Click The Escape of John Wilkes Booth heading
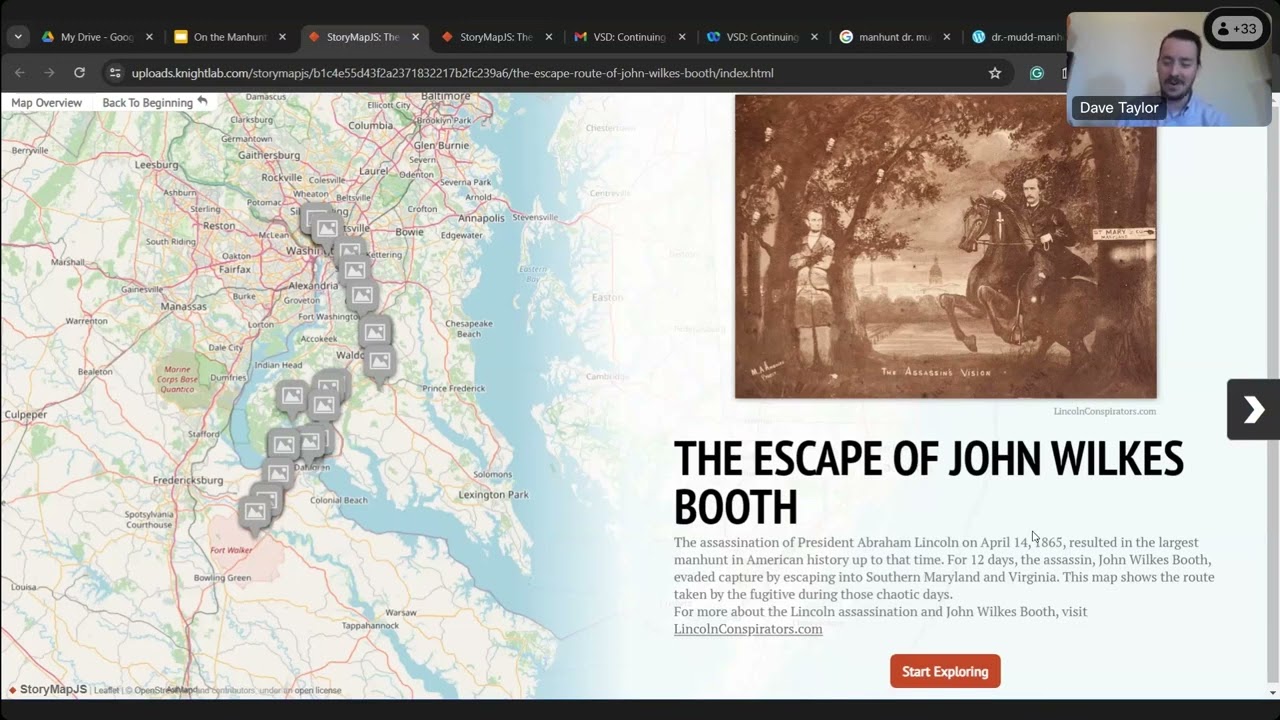The image size is (1280, 720). [928, 483]
